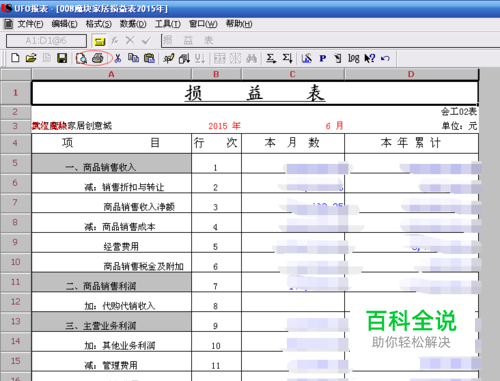Select column A header
The height and width of the screenshot is (381, 500).
(111, 74)
